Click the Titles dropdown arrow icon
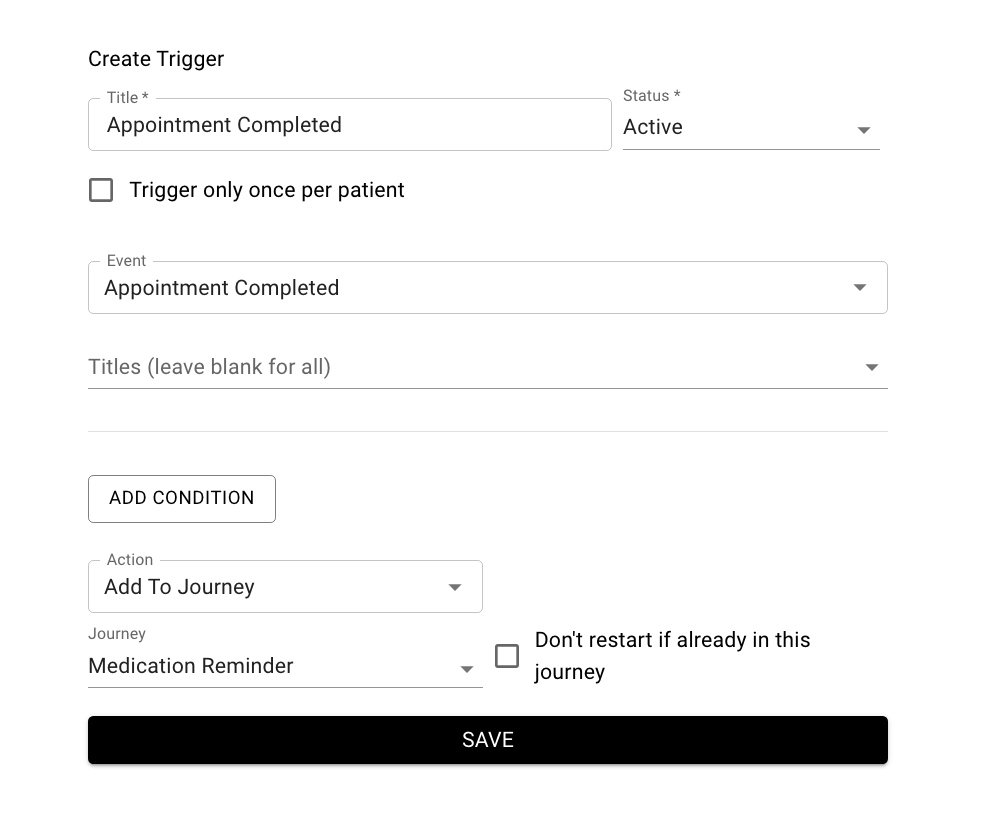Screen dimensions: 1002x838 click(x=871, y=366)
